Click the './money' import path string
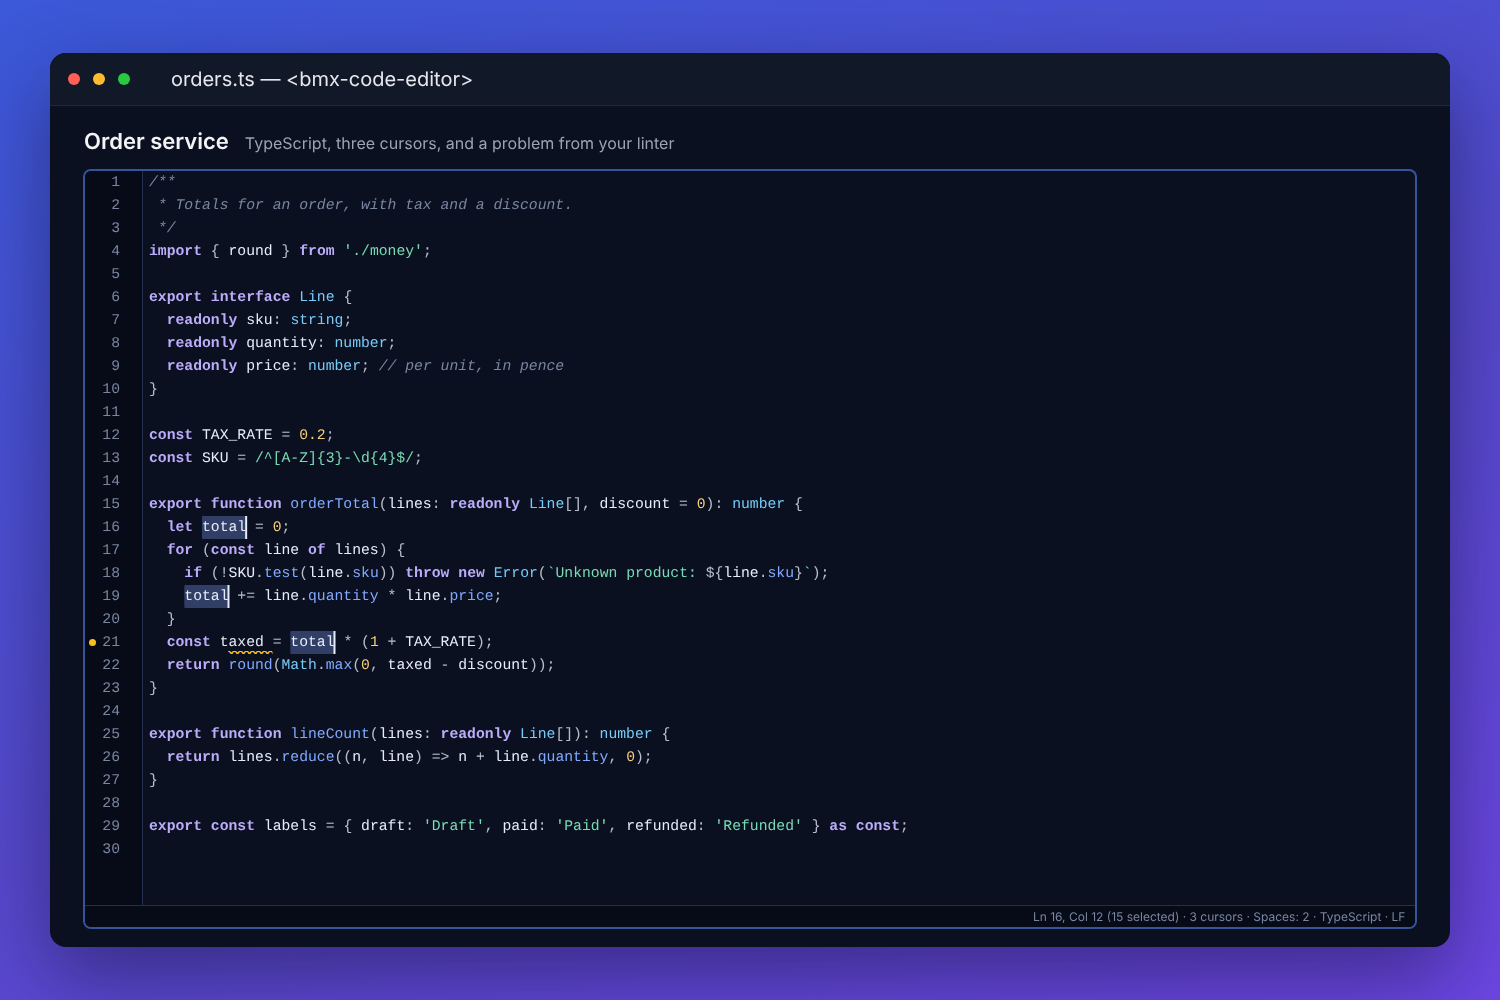Image resolution: width=1500 pixels, height=1000 pixels. point(383,251)
